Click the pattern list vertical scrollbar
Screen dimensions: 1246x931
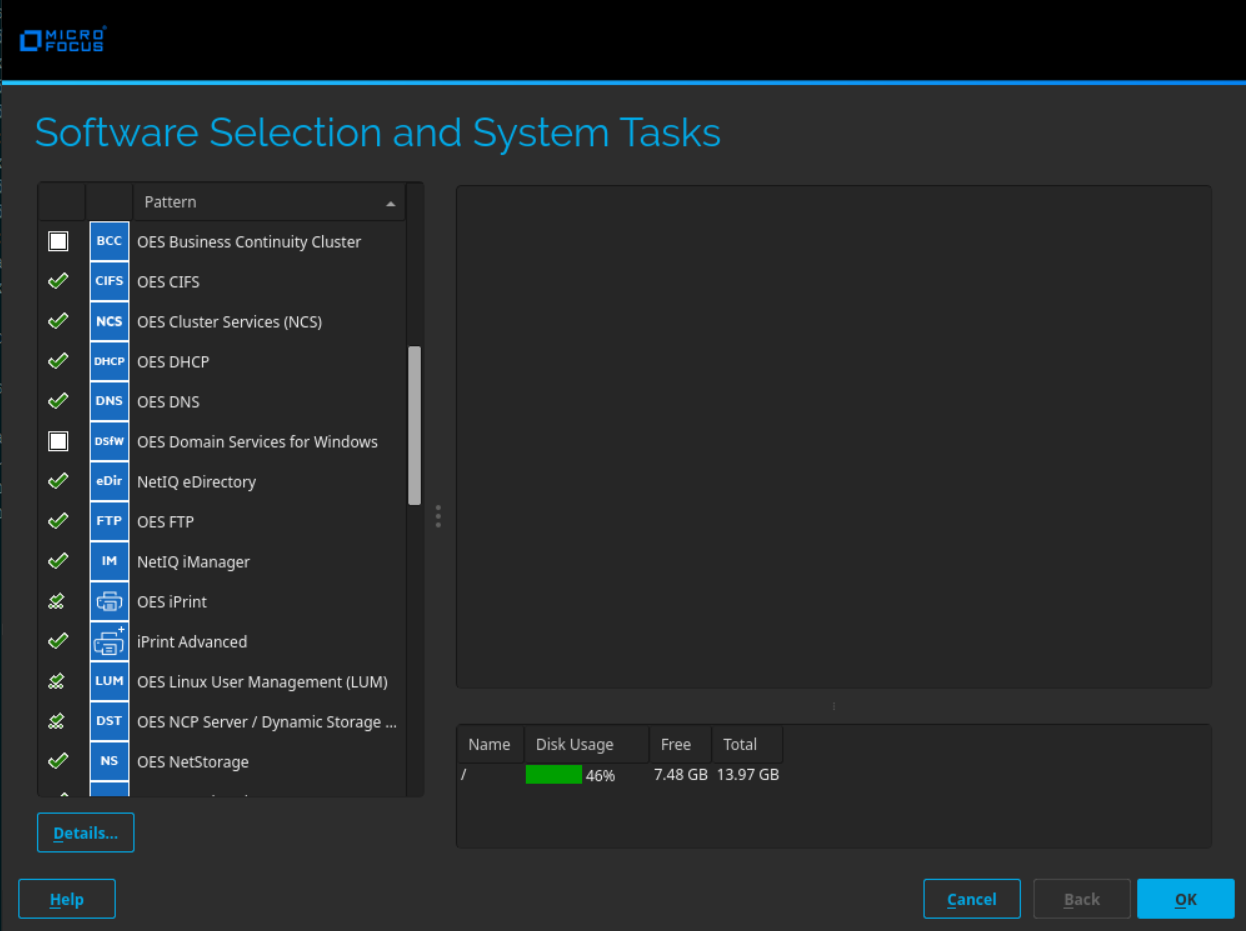click(415, 425)
